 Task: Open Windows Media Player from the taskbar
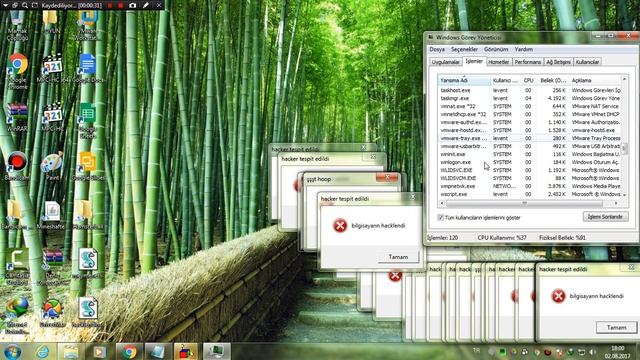99,351
